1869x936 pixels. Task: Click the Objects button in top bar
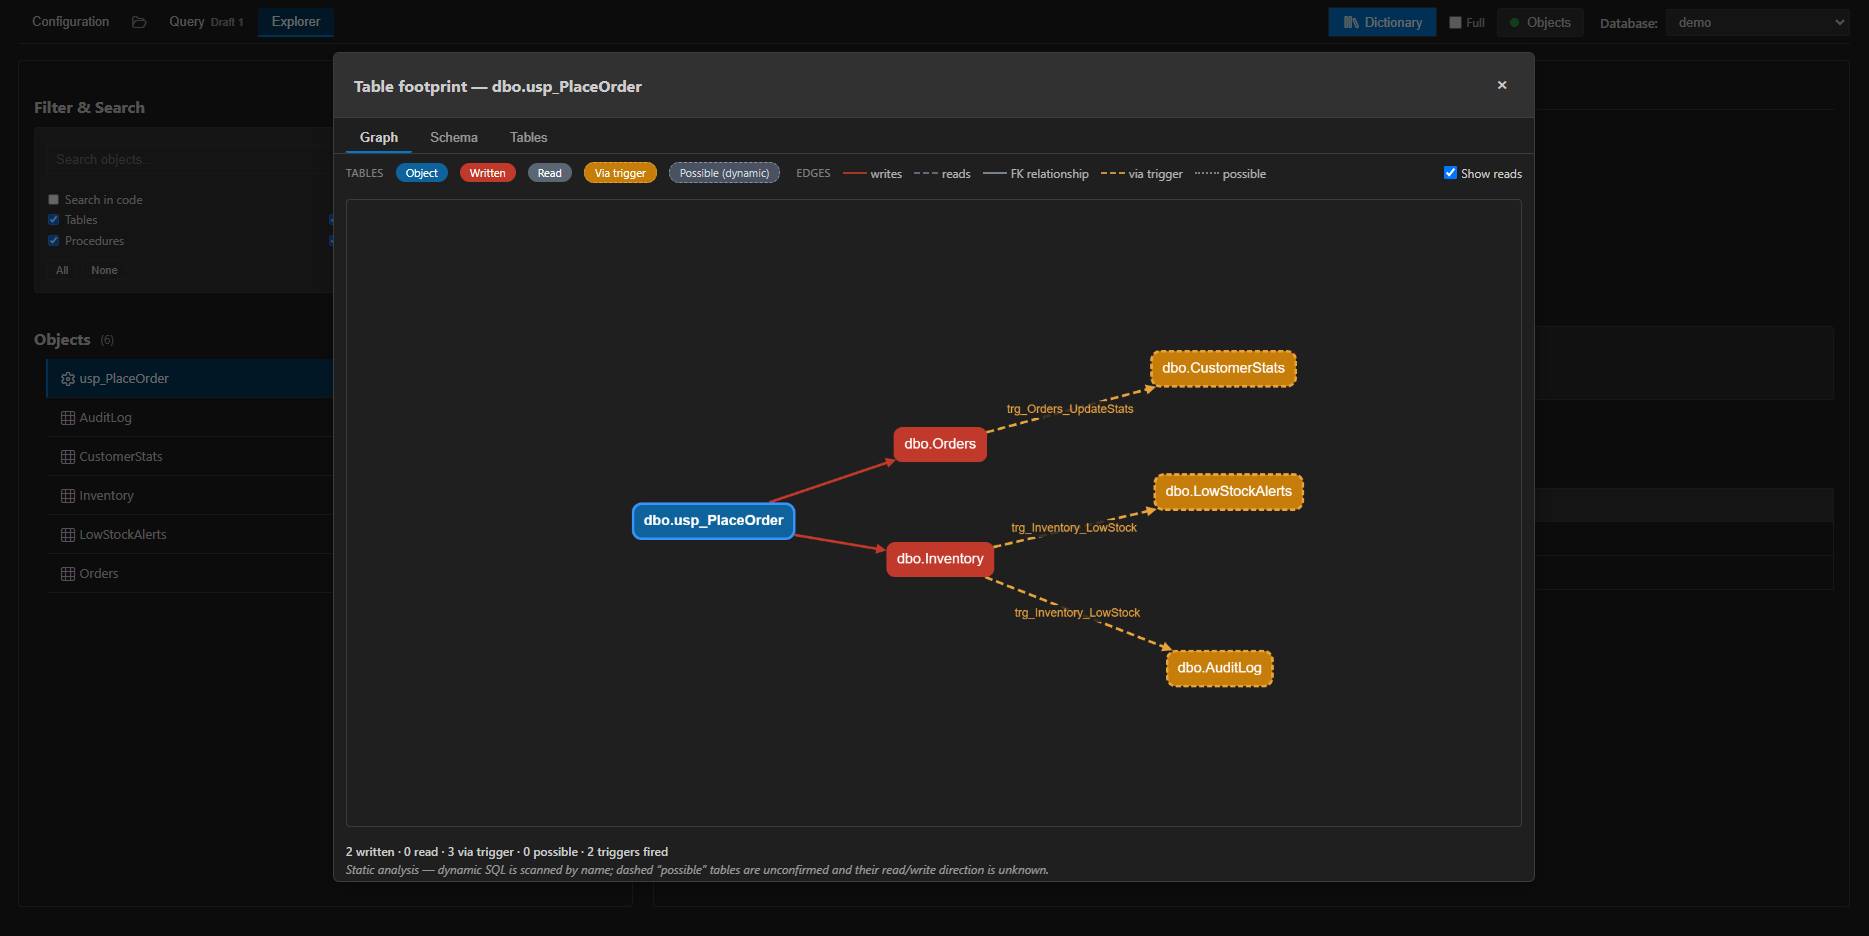point(1540,22)
